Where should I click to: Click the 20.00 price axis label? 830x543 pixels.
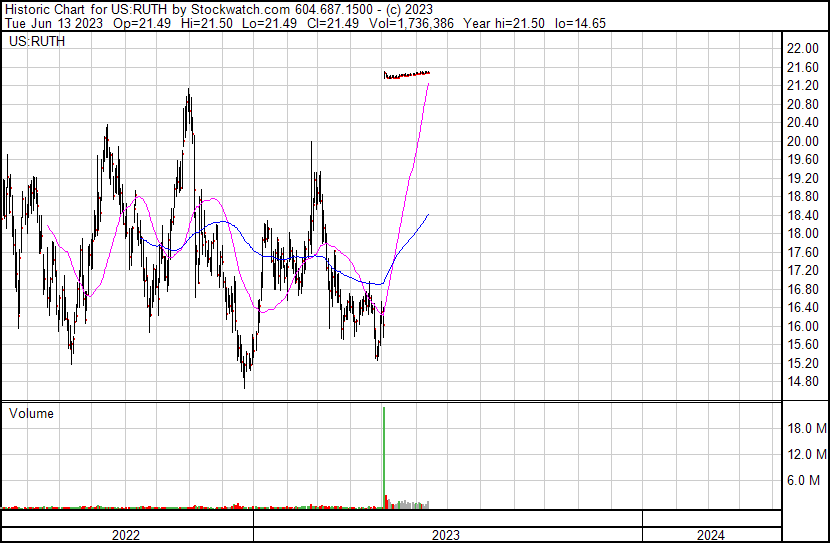pos(803,142)
